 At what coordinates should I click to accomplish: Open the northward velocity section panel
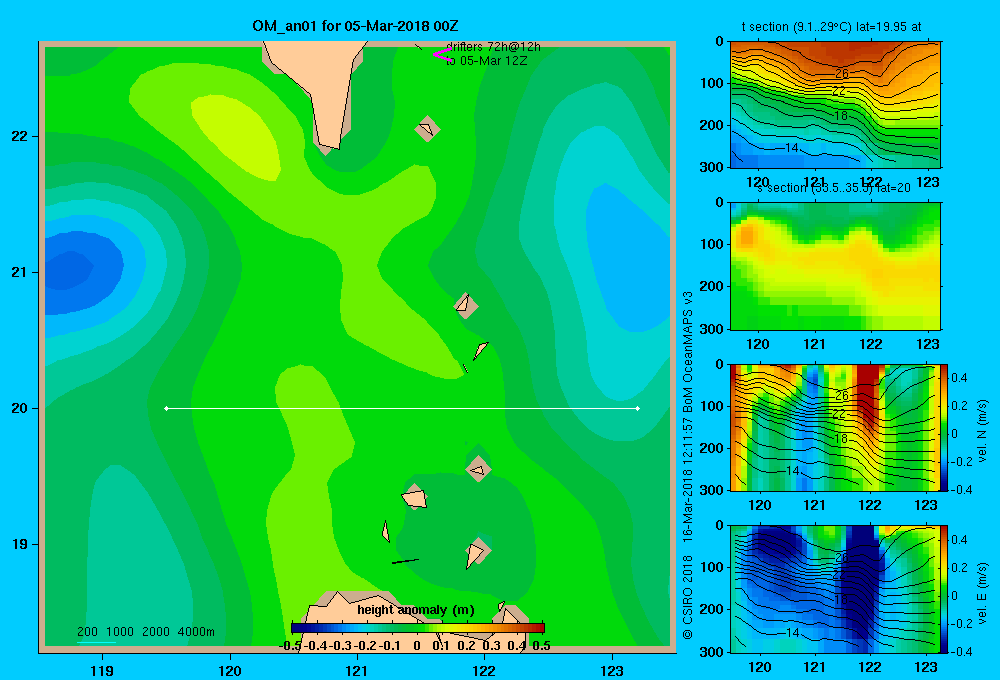(835, 427)
